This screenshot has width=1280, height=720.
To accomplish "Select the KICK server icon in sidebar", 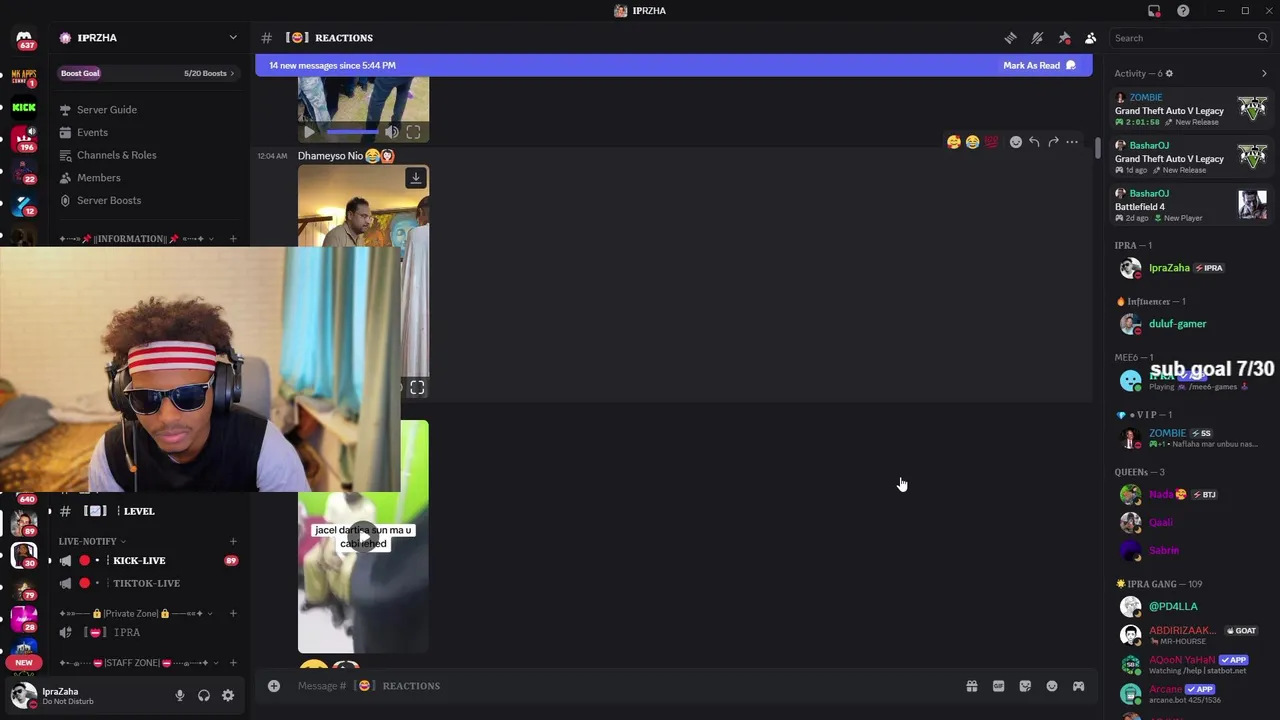I will (24, 107).
